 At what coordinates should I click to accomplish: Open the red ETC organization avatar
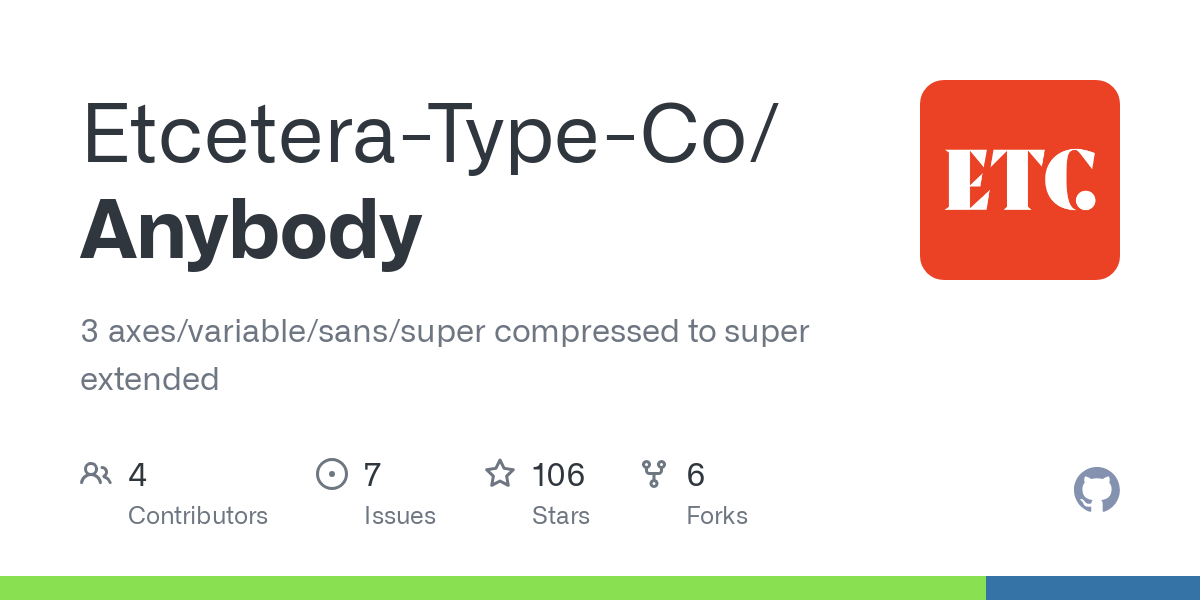1019,180
